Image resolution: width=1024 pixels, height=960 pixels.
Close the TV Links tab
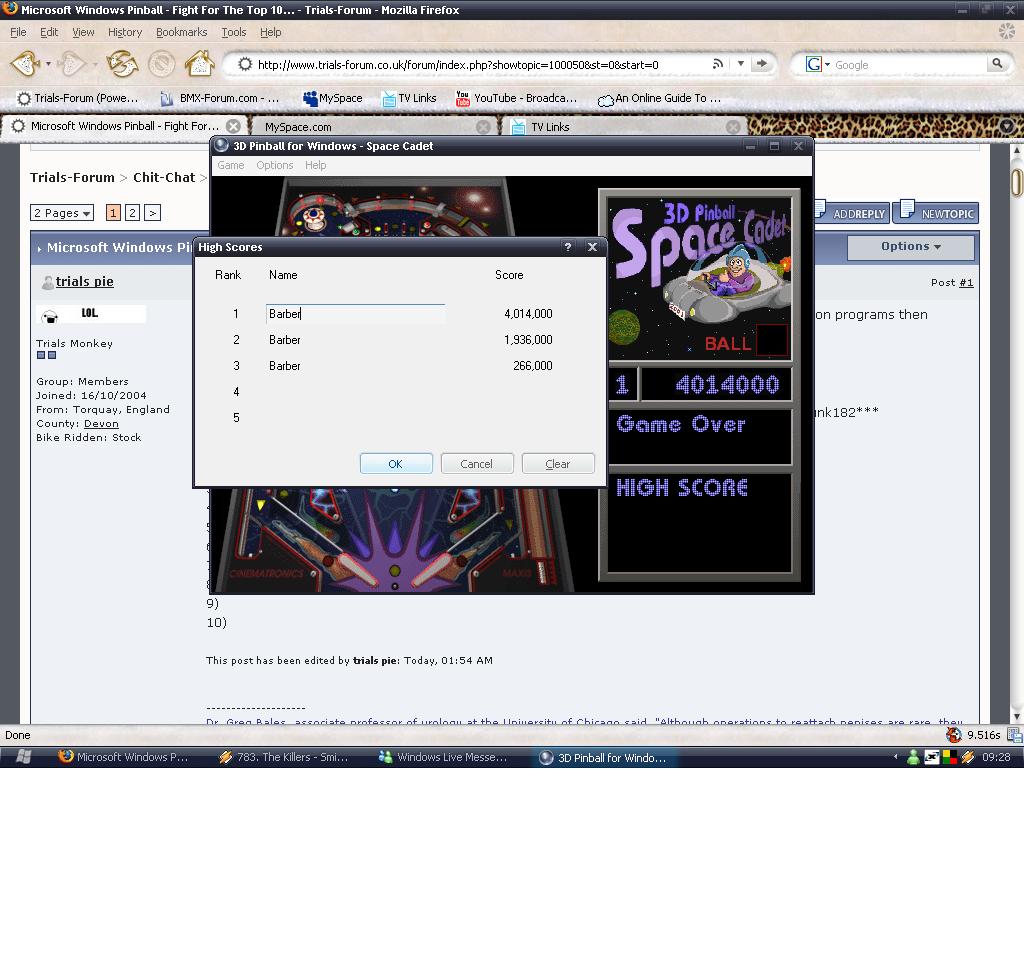[x=733, y=127]
